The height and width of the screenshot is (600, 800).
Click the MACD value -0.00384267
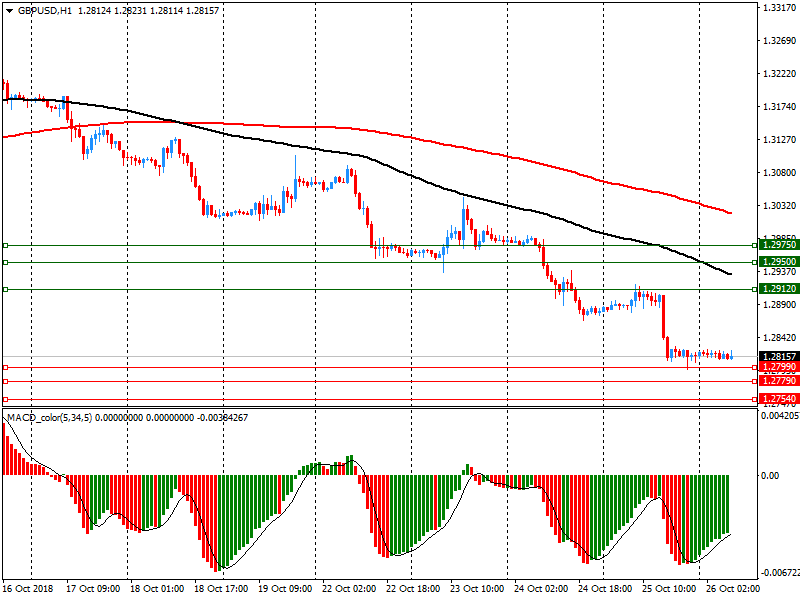[x=222, y=418]
